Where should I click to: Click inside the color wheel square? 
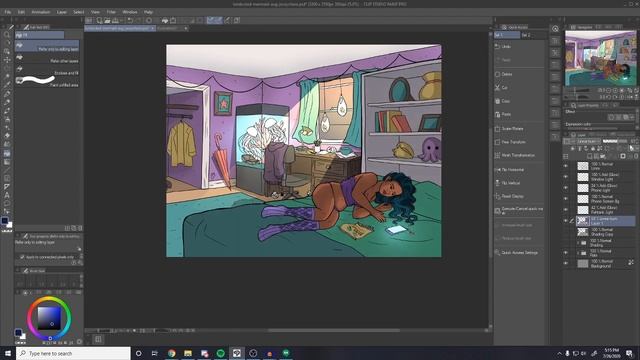point(49,318)
